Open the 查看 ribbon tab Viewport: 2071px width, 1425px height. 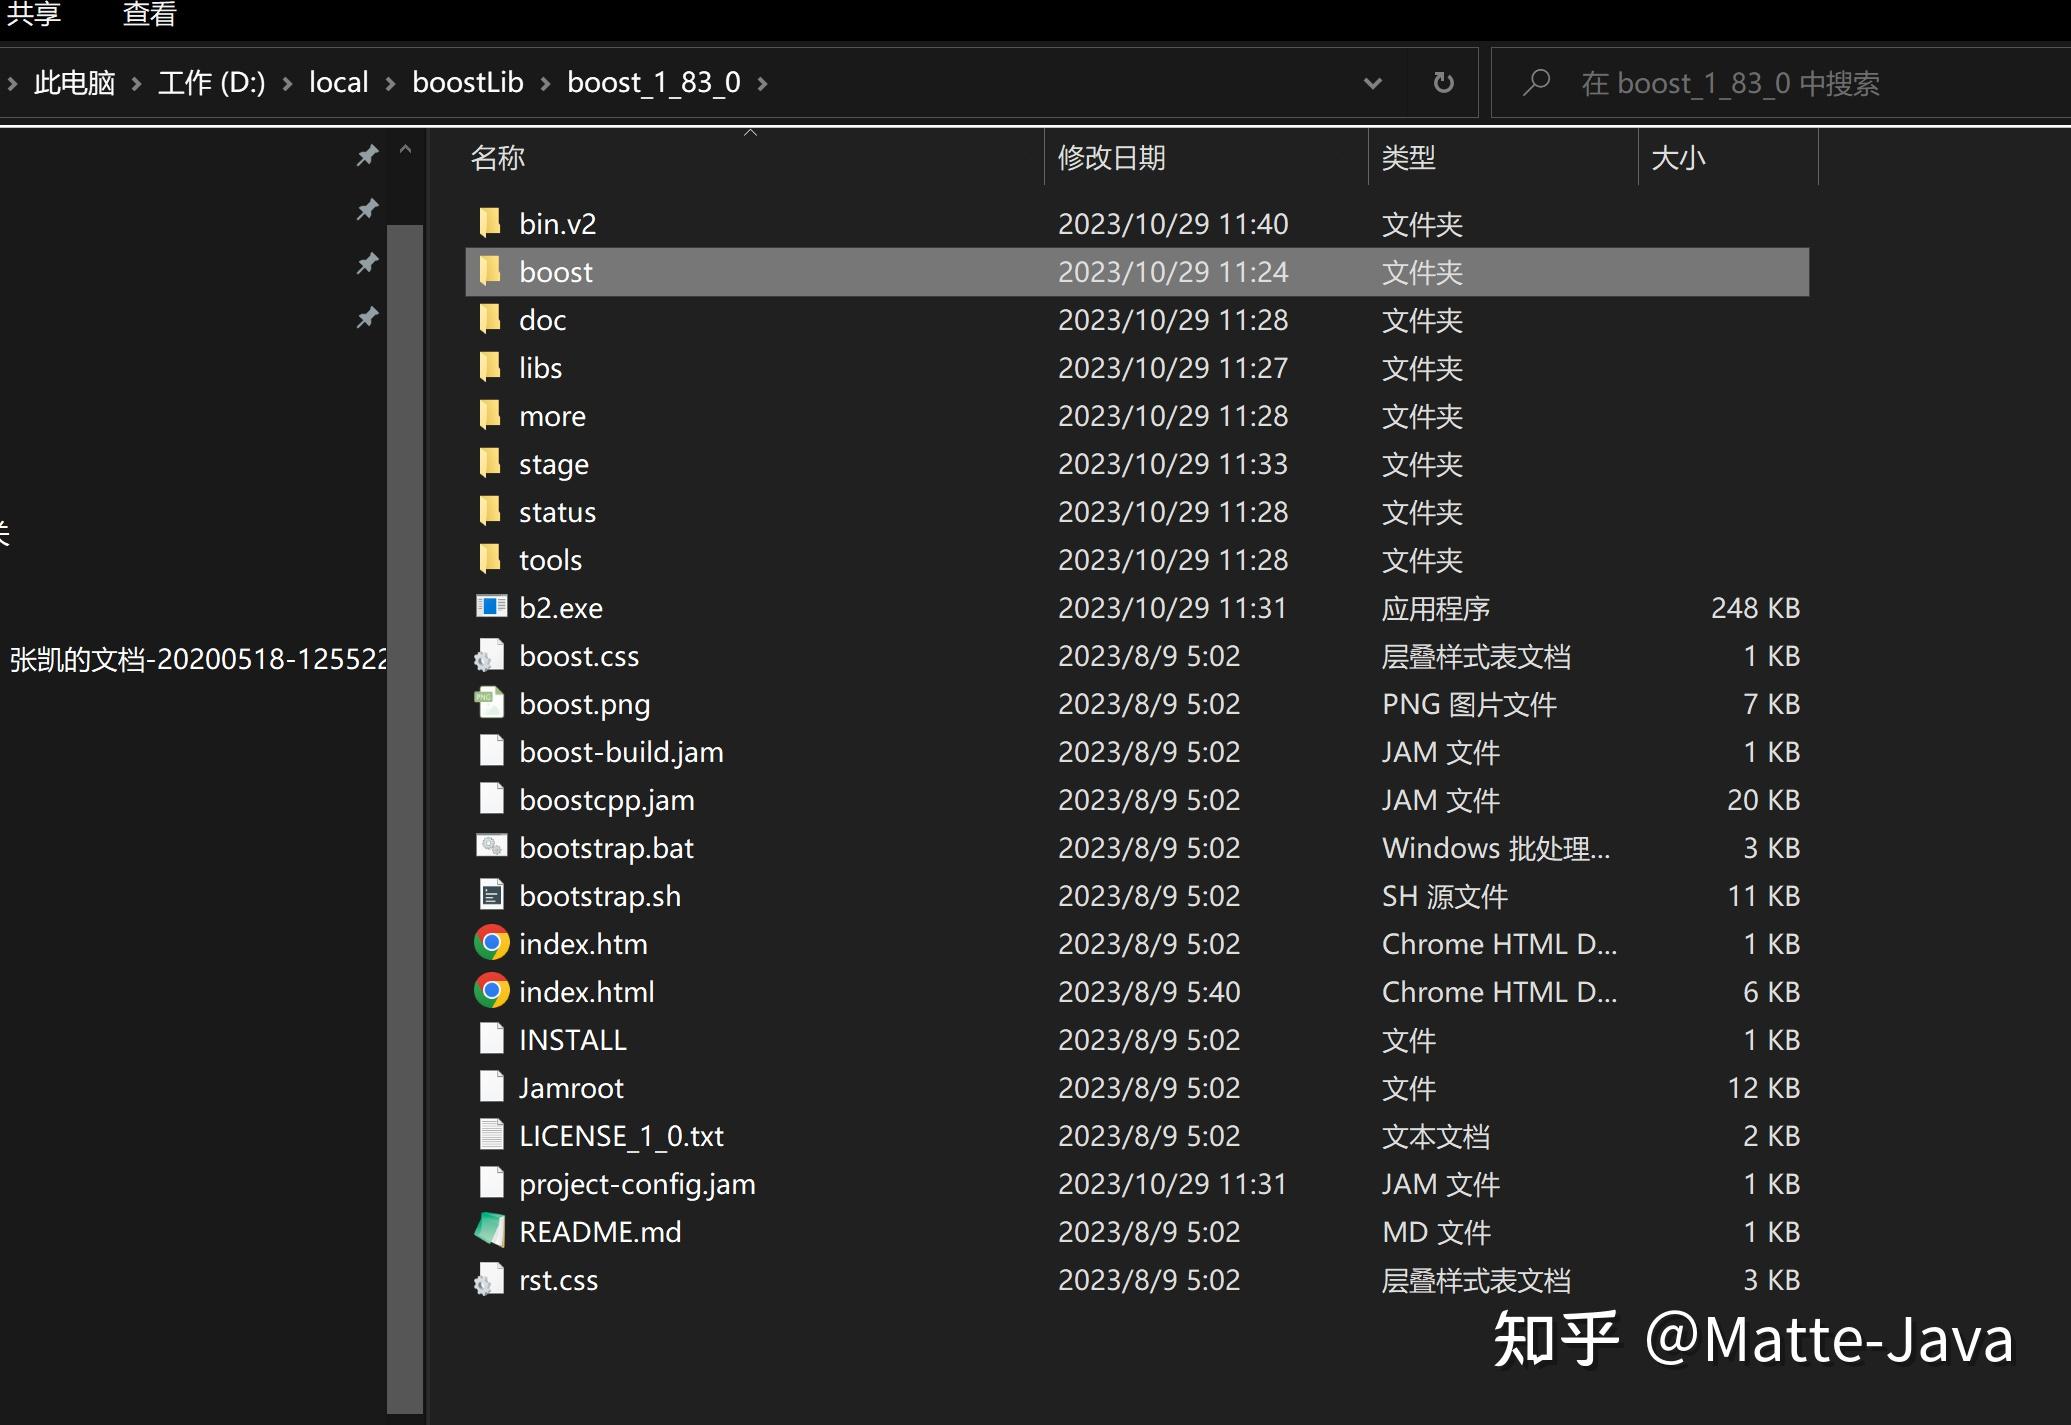[x=150, y=14]
